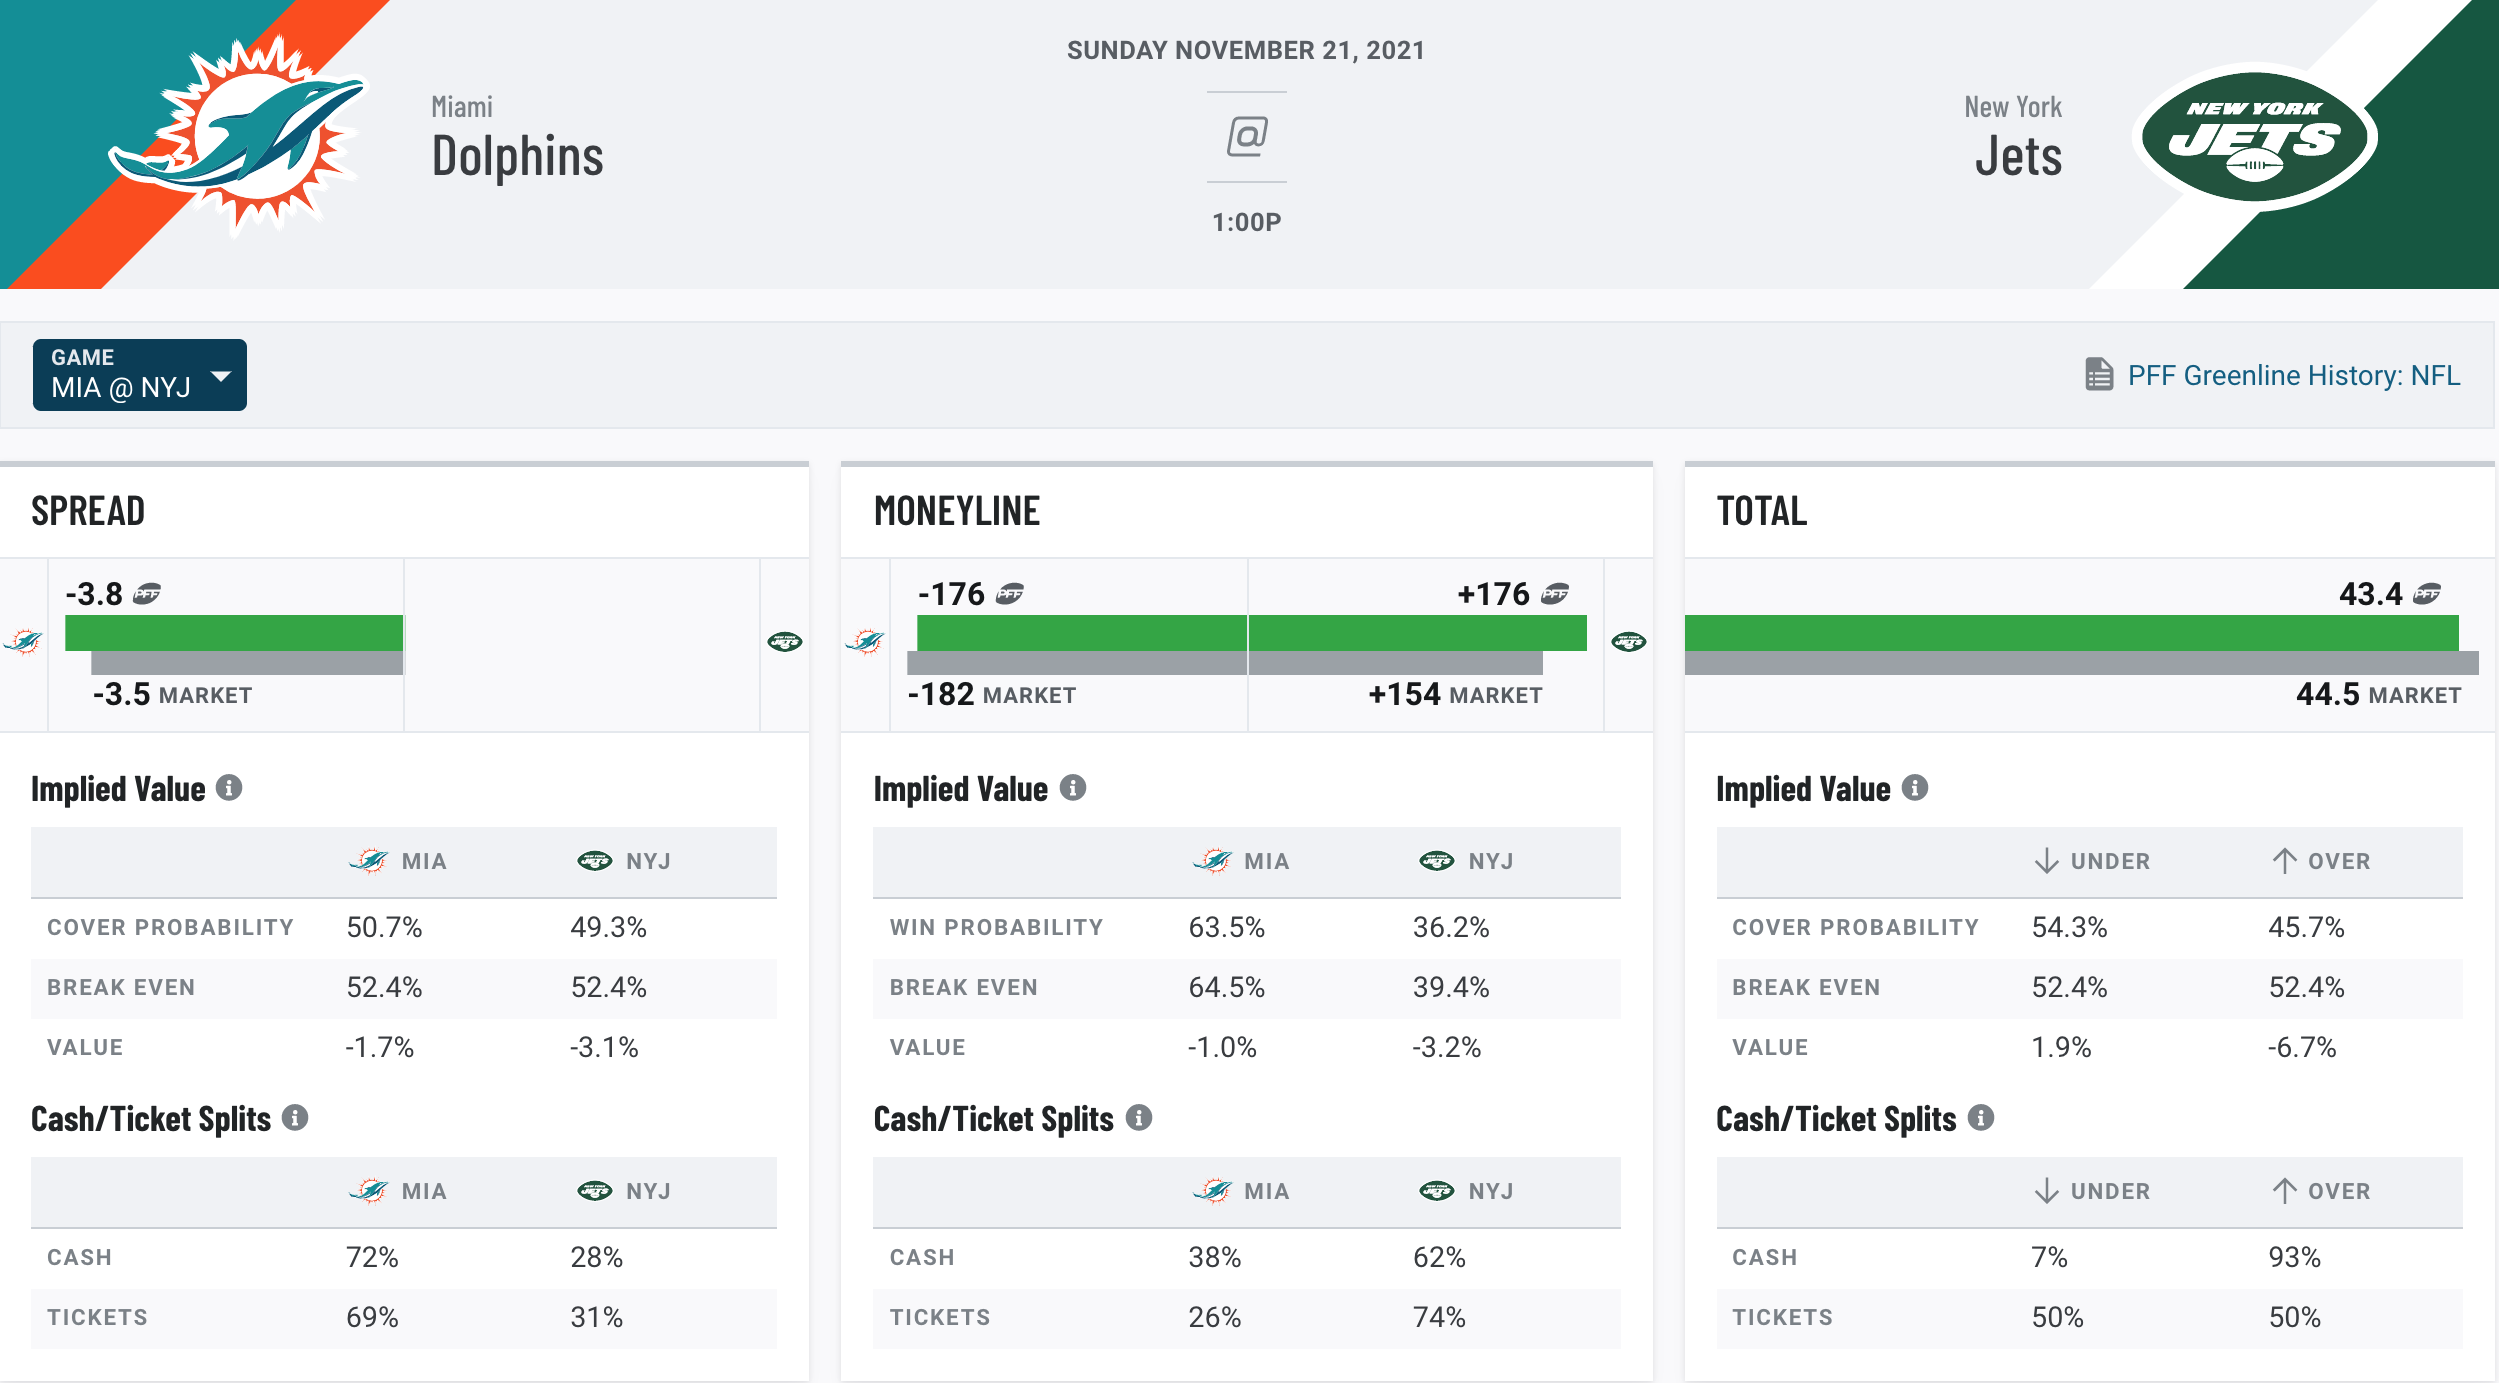Click the OVER arrow in Total Implied Value header
The height and width of the screenshot is (1383, 2499).
[x=2284, y=861]
